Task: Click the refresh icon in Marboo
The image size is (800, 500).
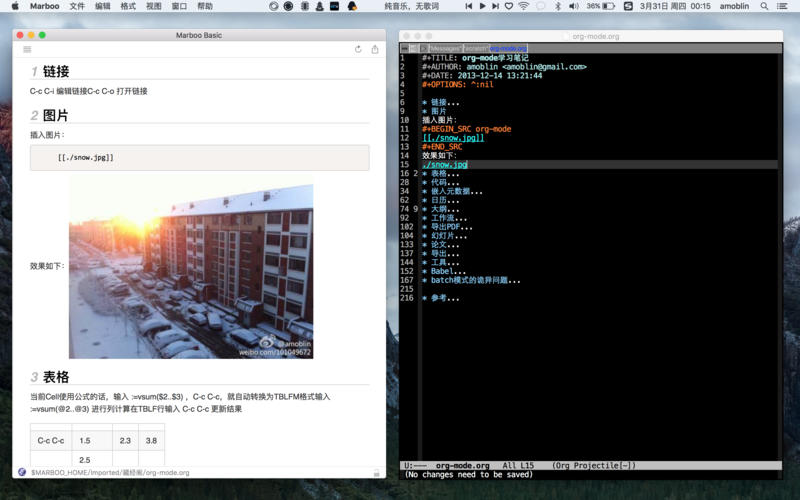Action: (x=358, y=49)
